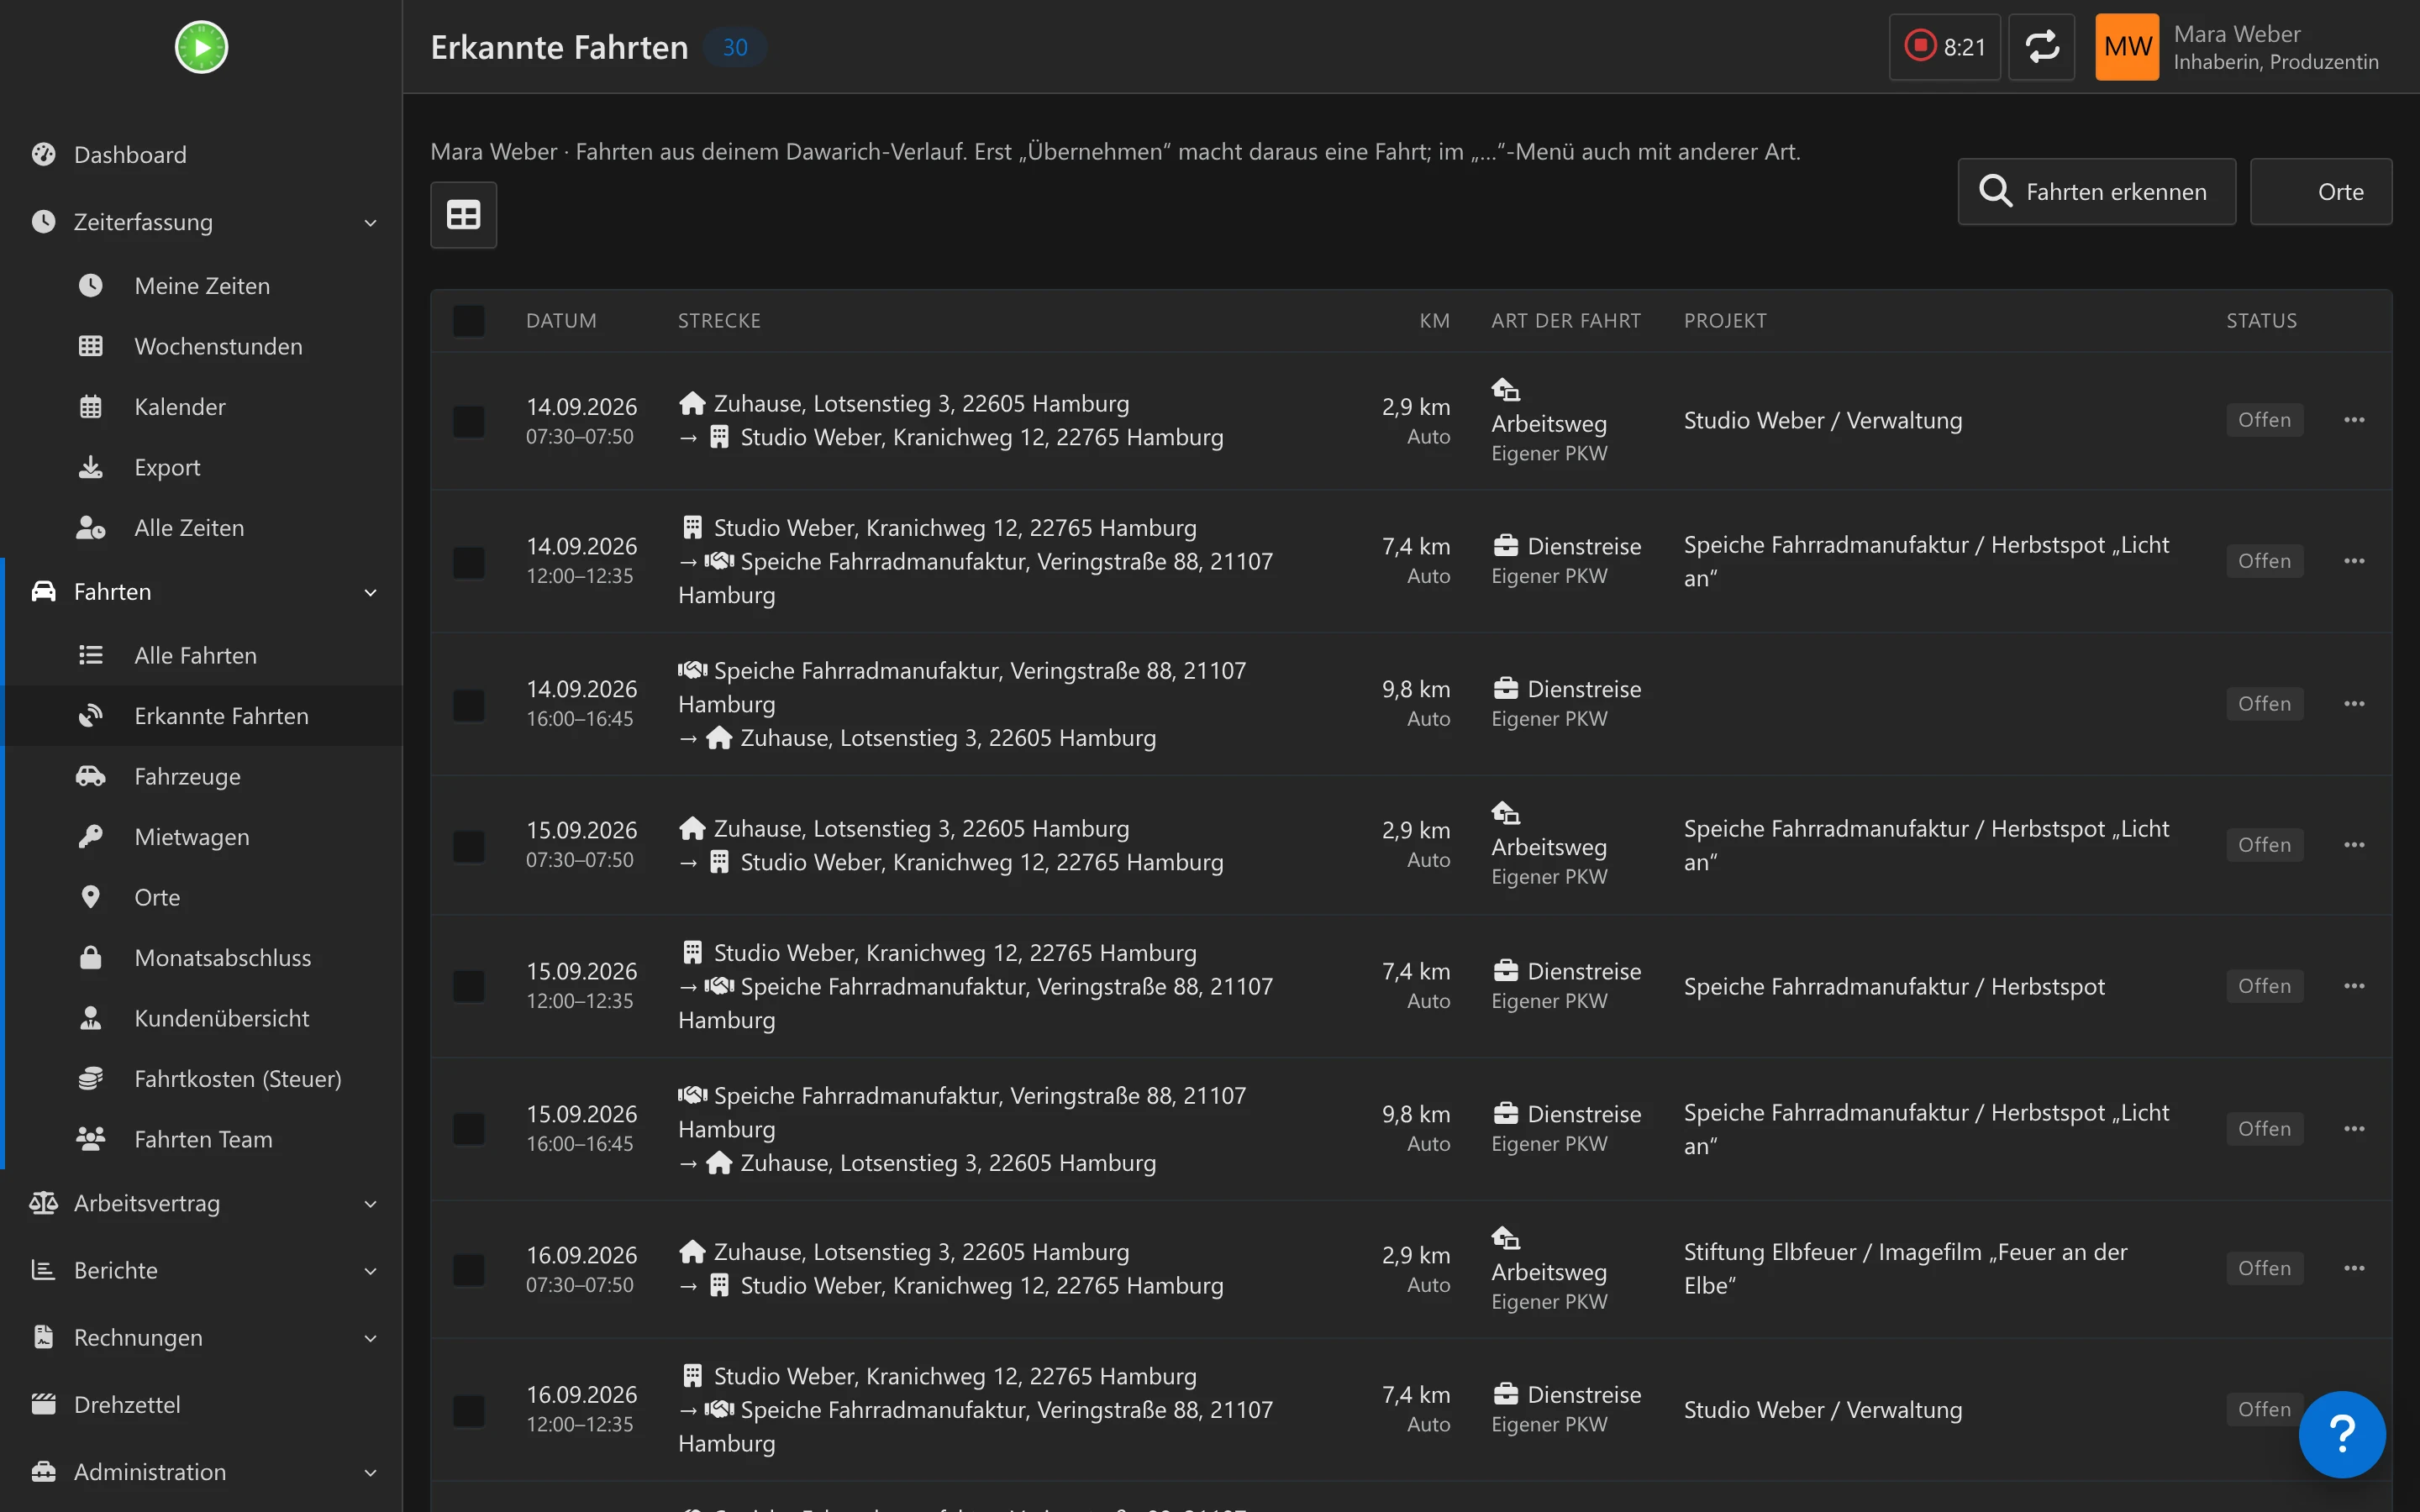Click the Drehzettel clapperboard icon
This screenshot has width=2420, height=1512.
click(43, 1404)
